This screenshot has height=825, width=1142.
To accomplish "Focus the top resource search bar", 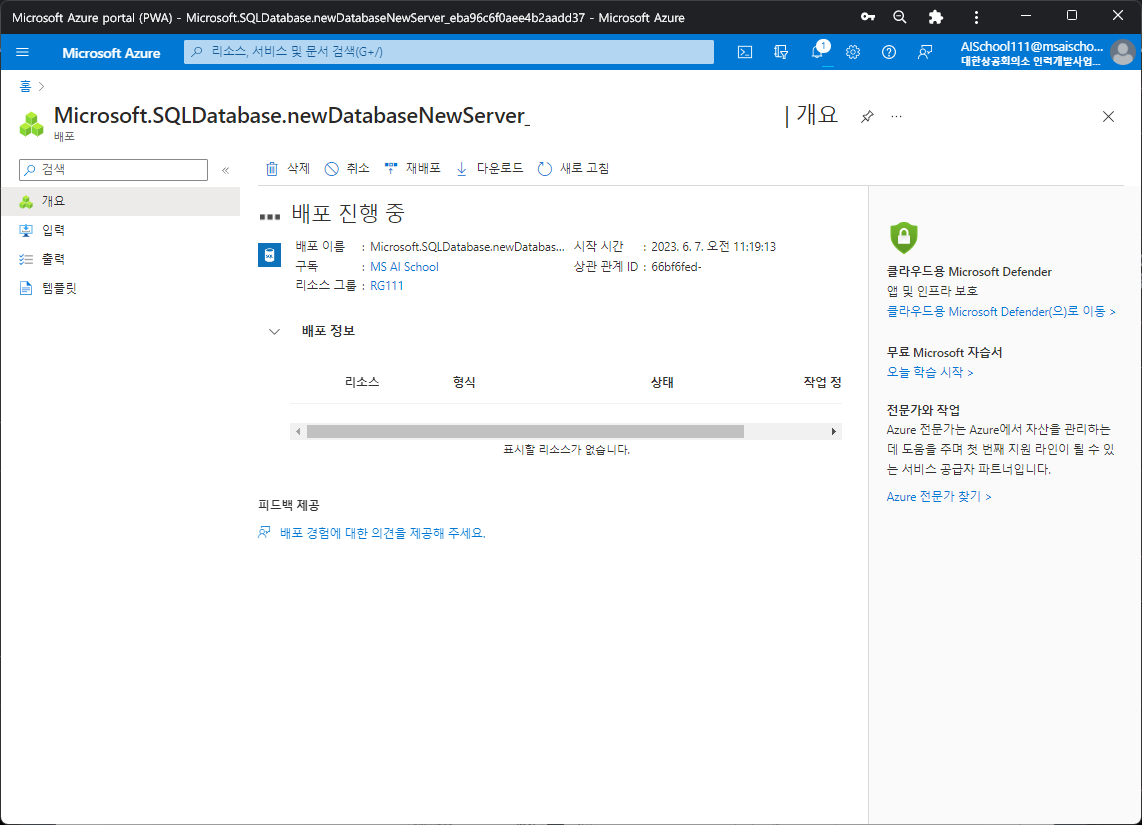I will [449, 52].
